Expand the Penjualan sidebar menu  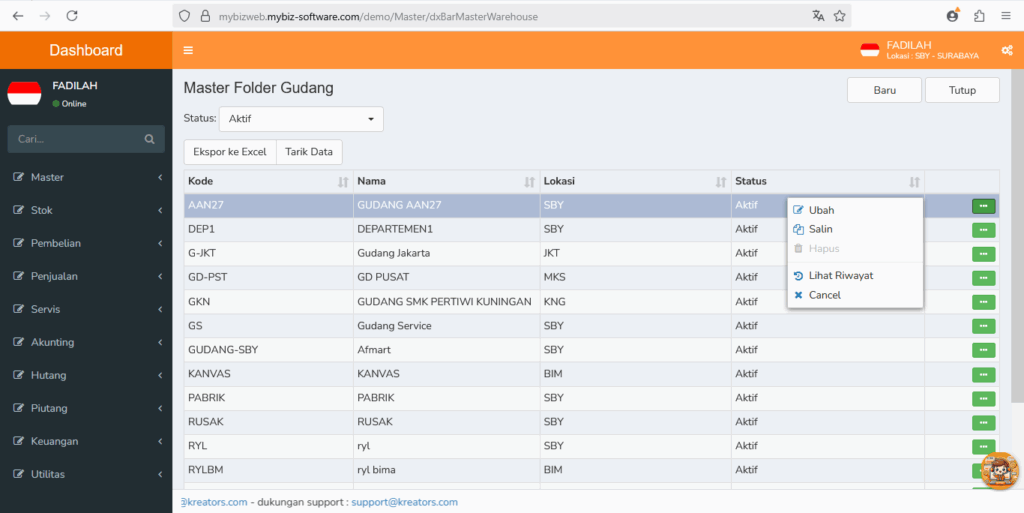[86, 276]
